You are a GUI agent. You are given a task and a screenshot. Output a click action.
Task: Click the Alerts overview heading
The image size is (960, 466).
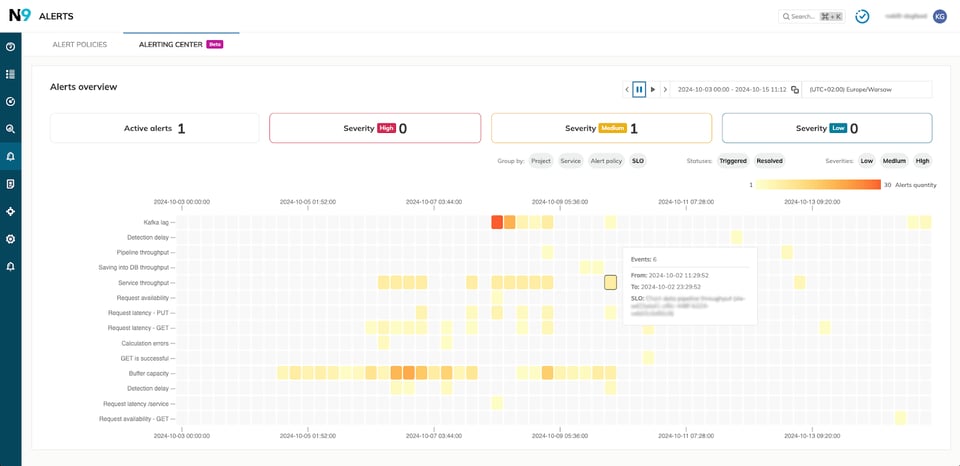tap(83, 87)
